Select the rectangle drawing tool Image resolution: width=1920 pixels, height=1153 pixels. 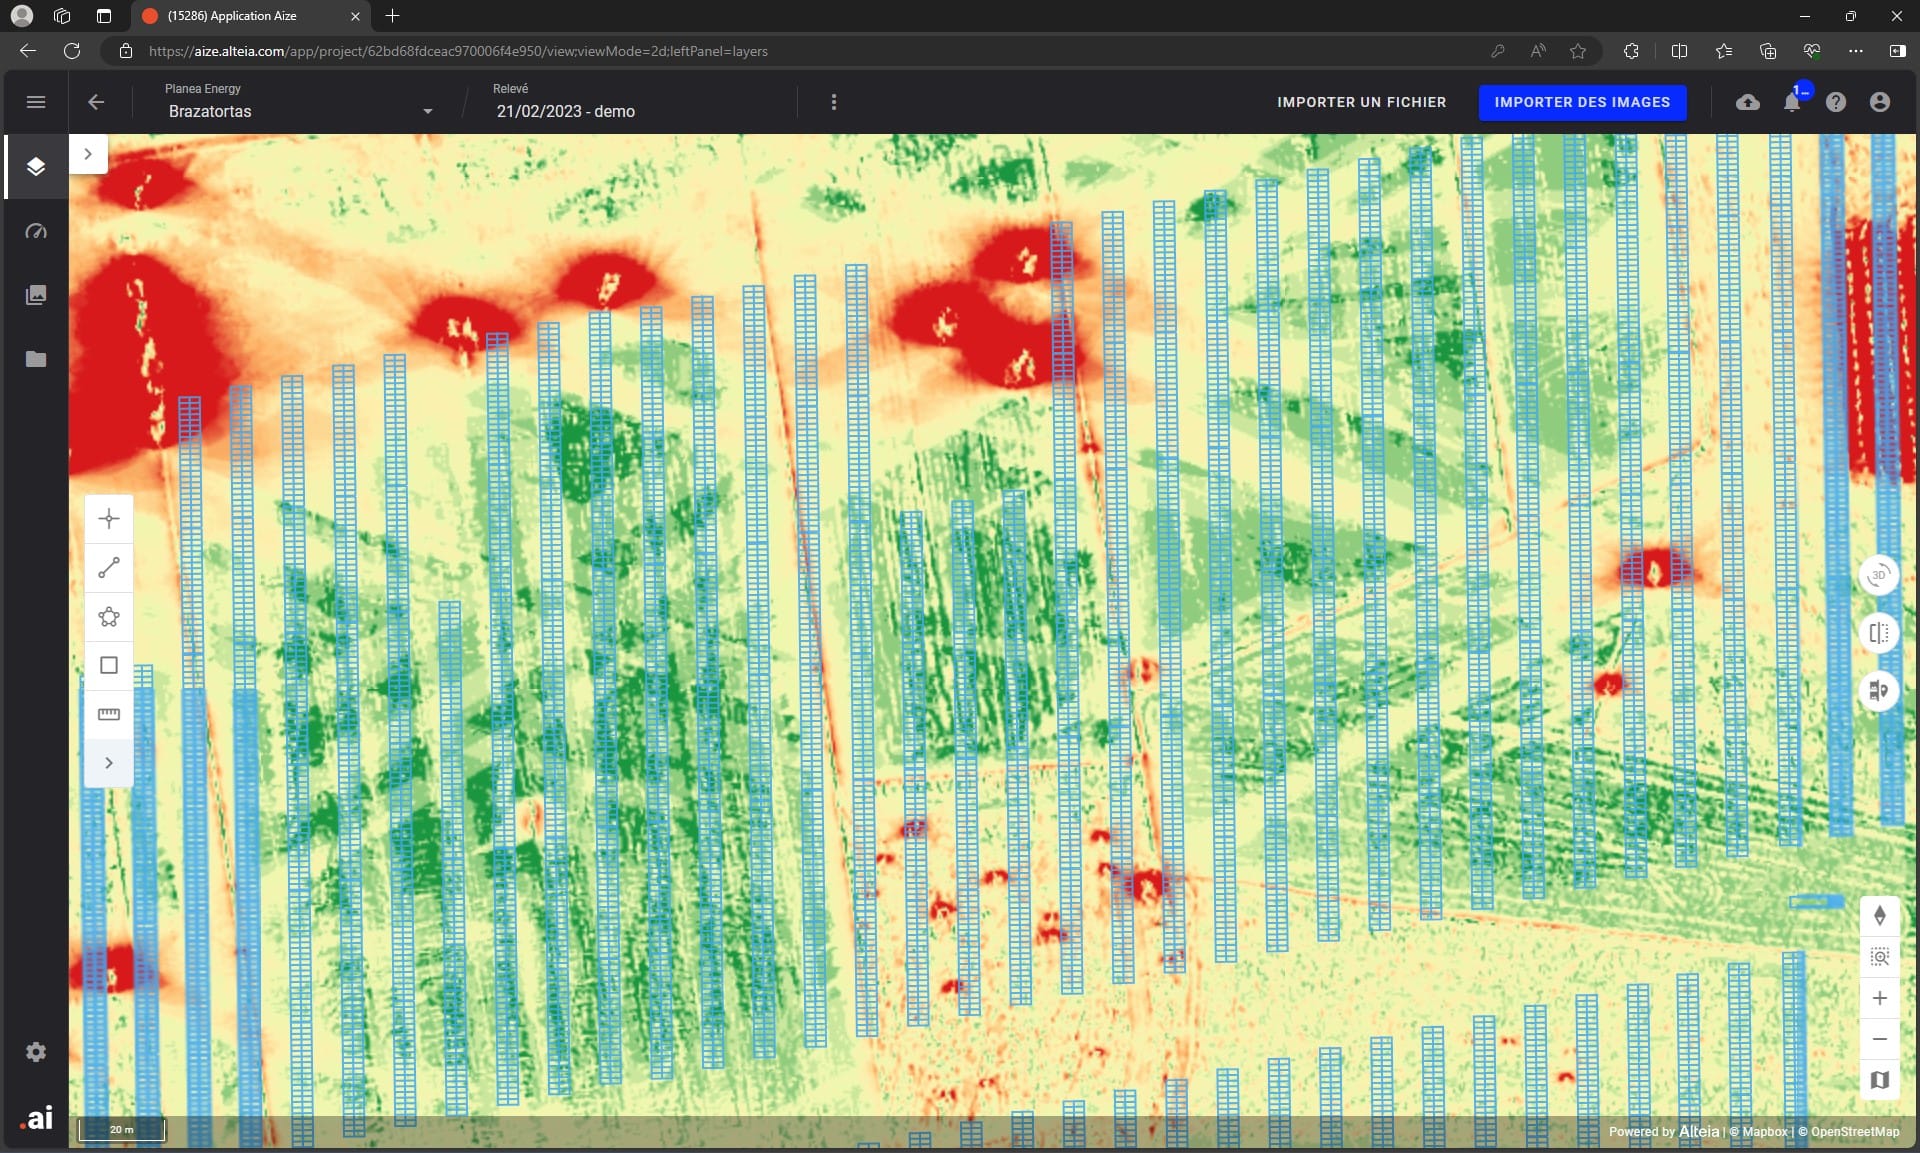[109, 666]
